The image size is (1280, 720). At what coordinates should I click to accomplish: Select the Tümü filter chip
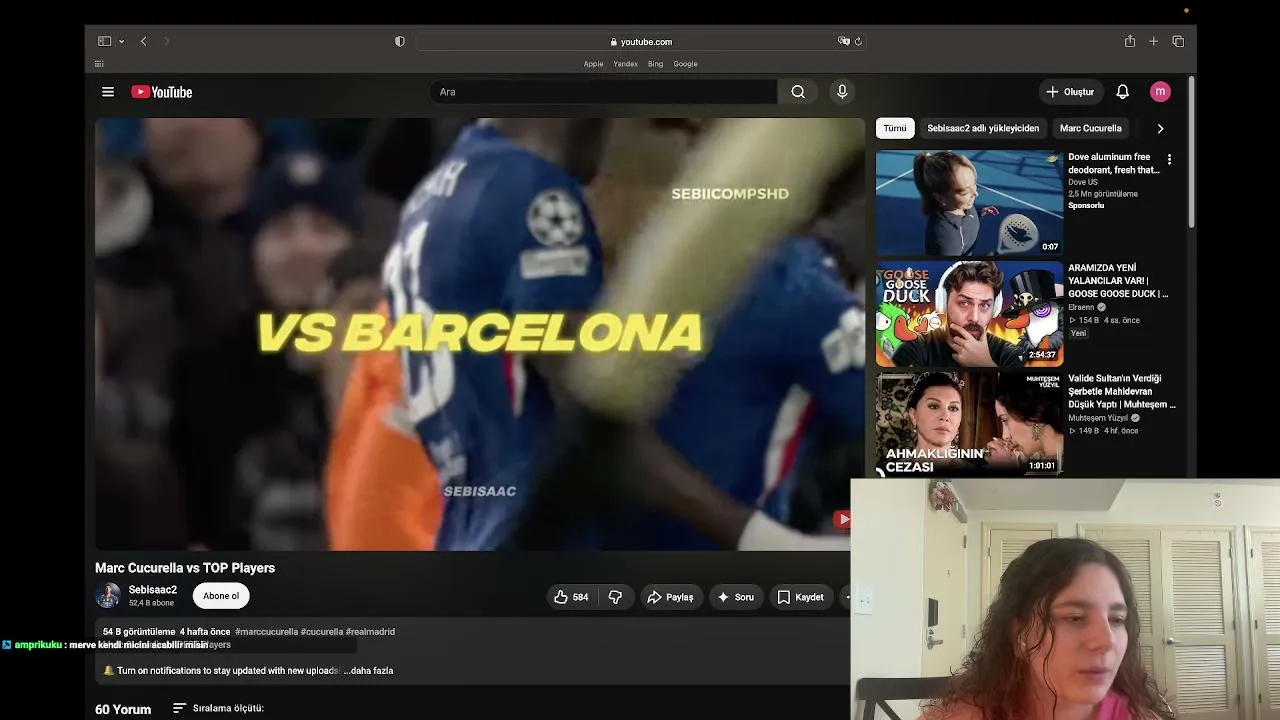coord(895,128)
